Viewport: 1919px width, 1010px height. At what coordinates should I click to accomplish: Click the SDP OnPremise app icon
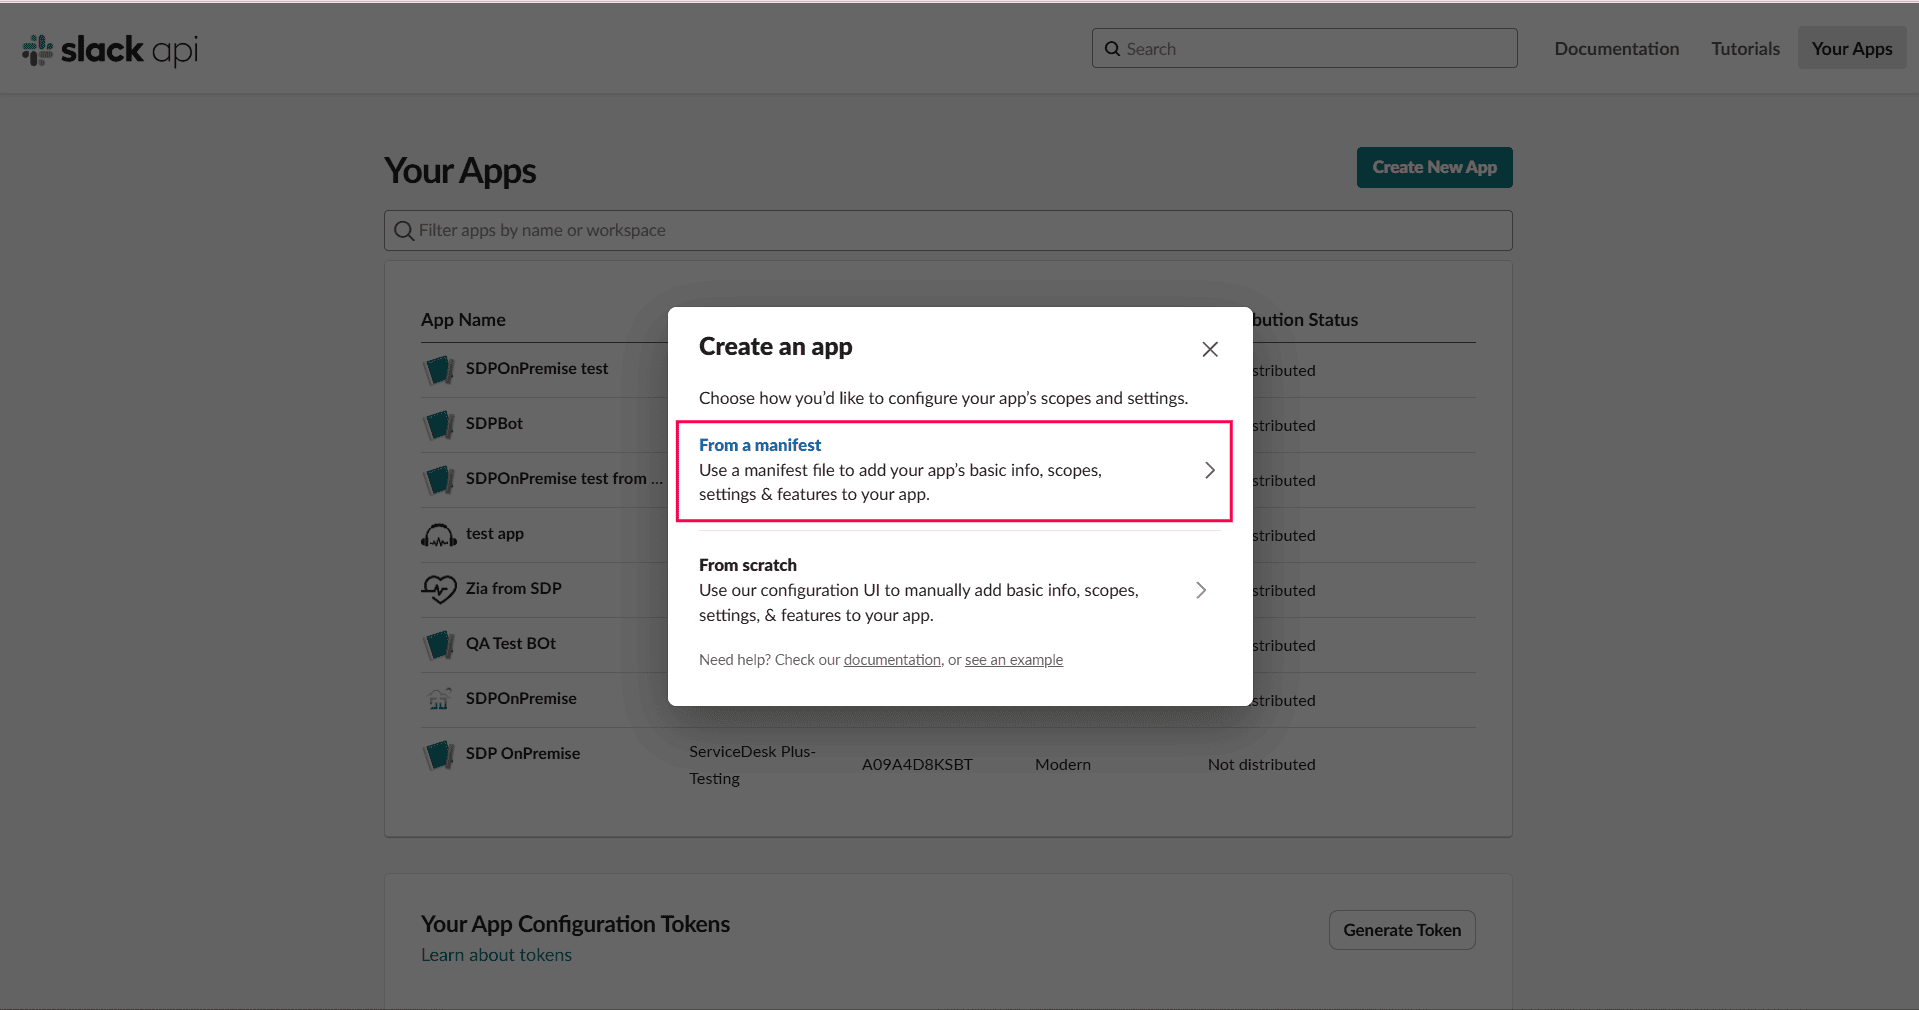[439, 754]
